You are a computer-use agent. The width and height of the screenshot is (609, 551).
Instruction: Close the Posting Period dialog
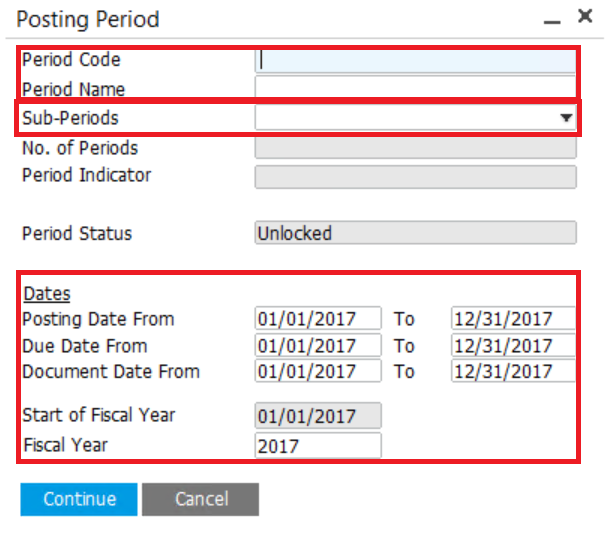pos(586,17)
